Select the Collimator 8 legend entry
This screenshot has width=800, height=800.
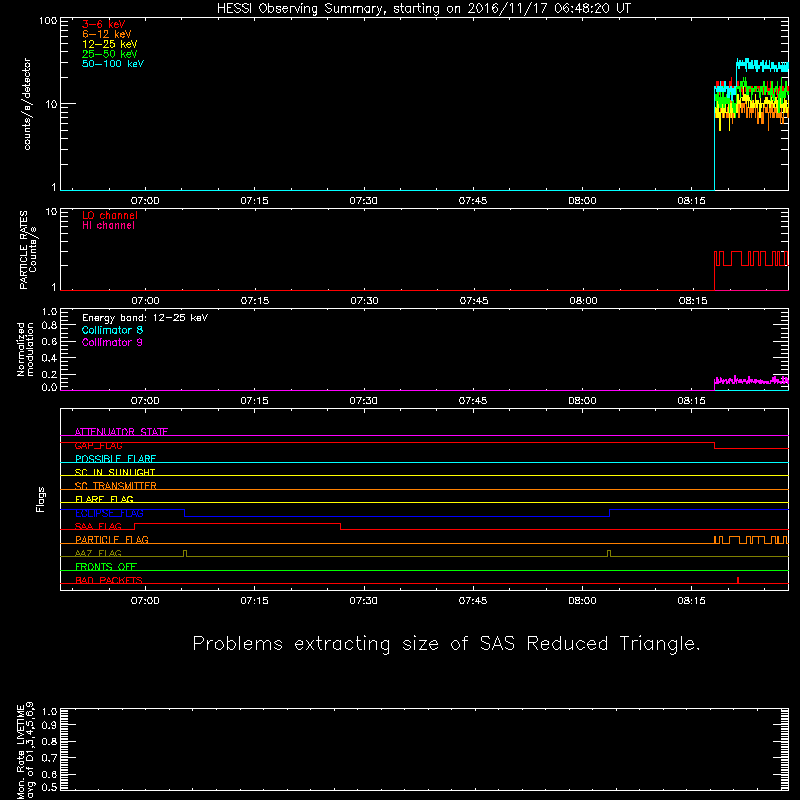[x=112, y=330]
